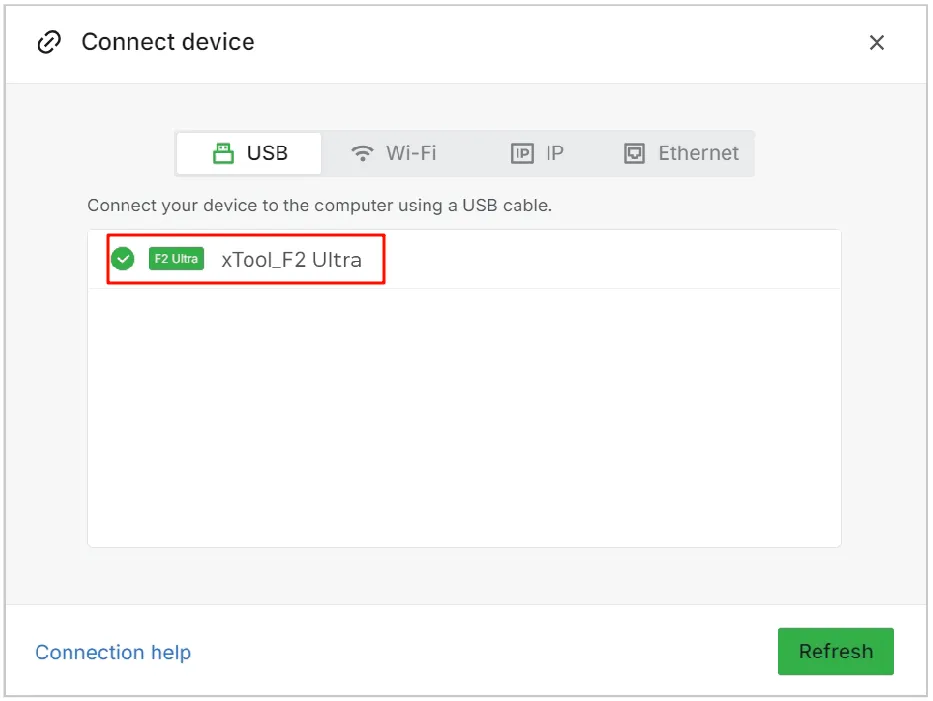This screenshot has width=933, height=701.
Task: Click the Ethernet label text
Action: click(x=698, y=153)
